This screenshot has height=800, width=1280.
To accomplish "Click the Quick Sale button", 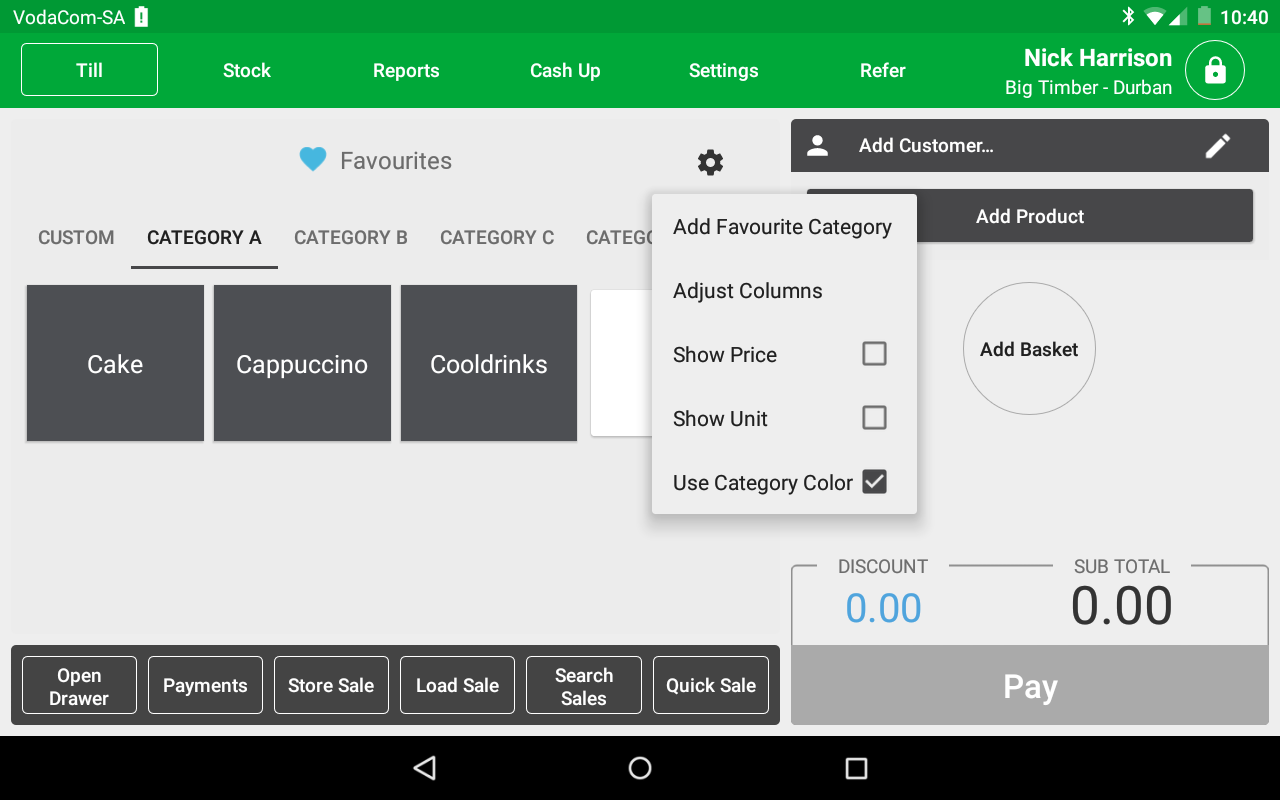I will point(711,686).
